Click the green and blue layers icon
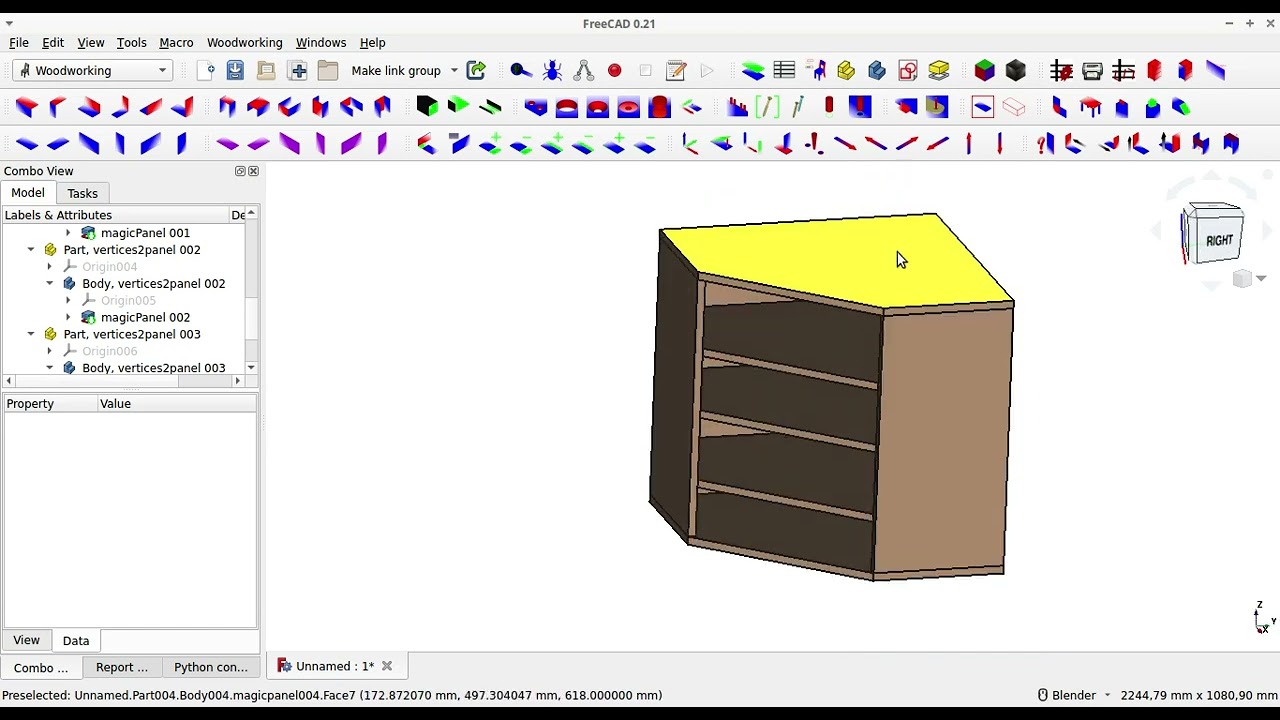The image size is (1280, 720). click(753, 70)
